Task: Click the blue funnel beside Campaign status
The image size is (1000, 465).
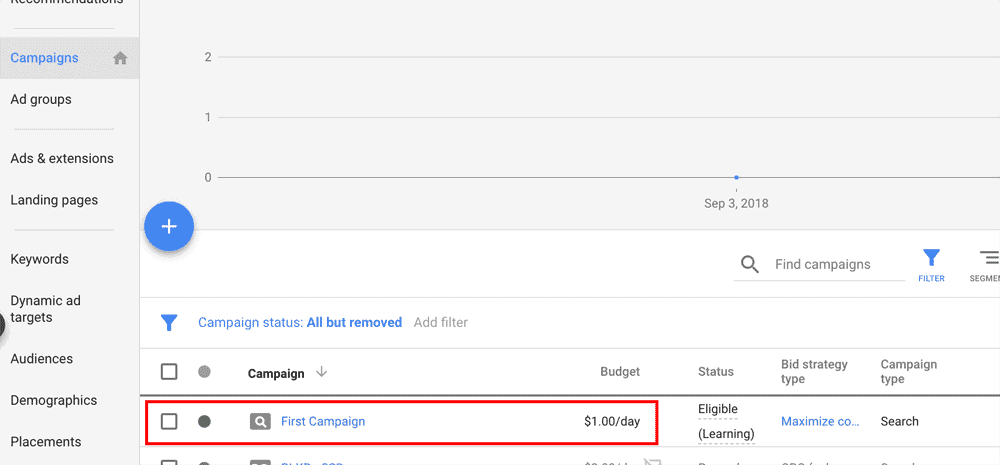Action: pyautogui.click(x=169, y=323)
